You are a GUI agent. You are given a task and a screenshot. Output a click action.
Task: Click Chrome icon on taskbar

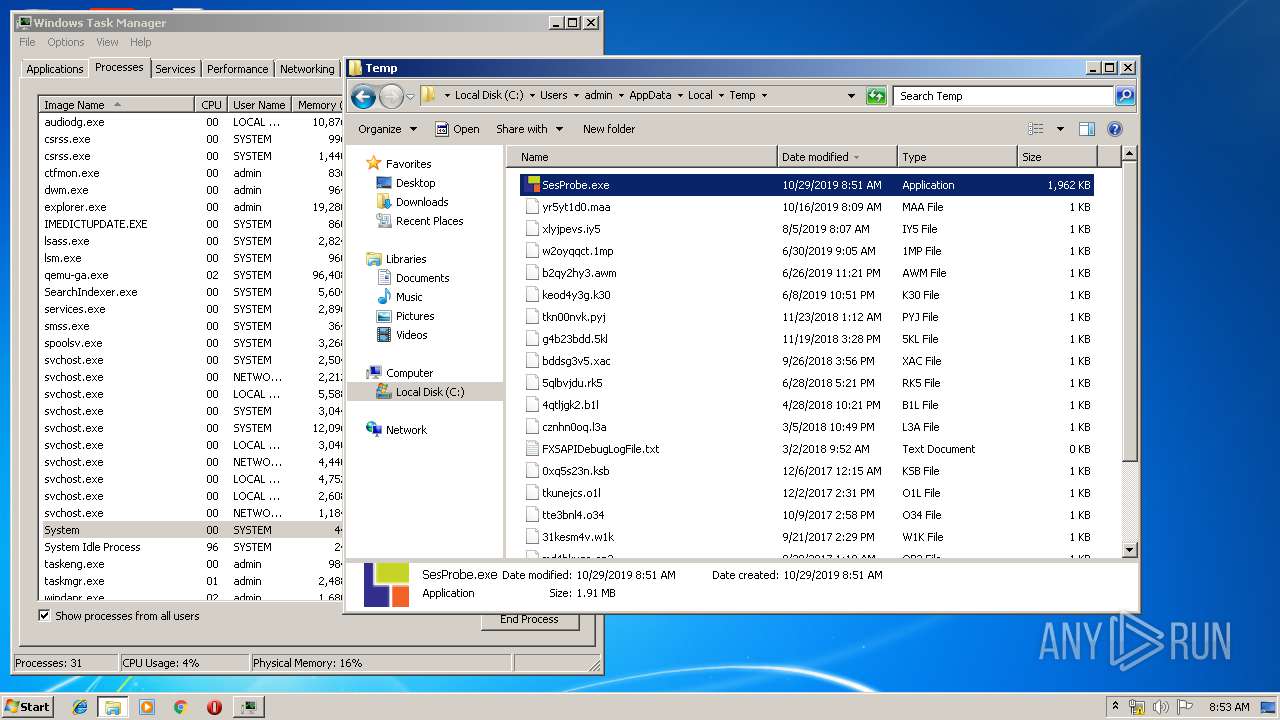pos(180,707)
